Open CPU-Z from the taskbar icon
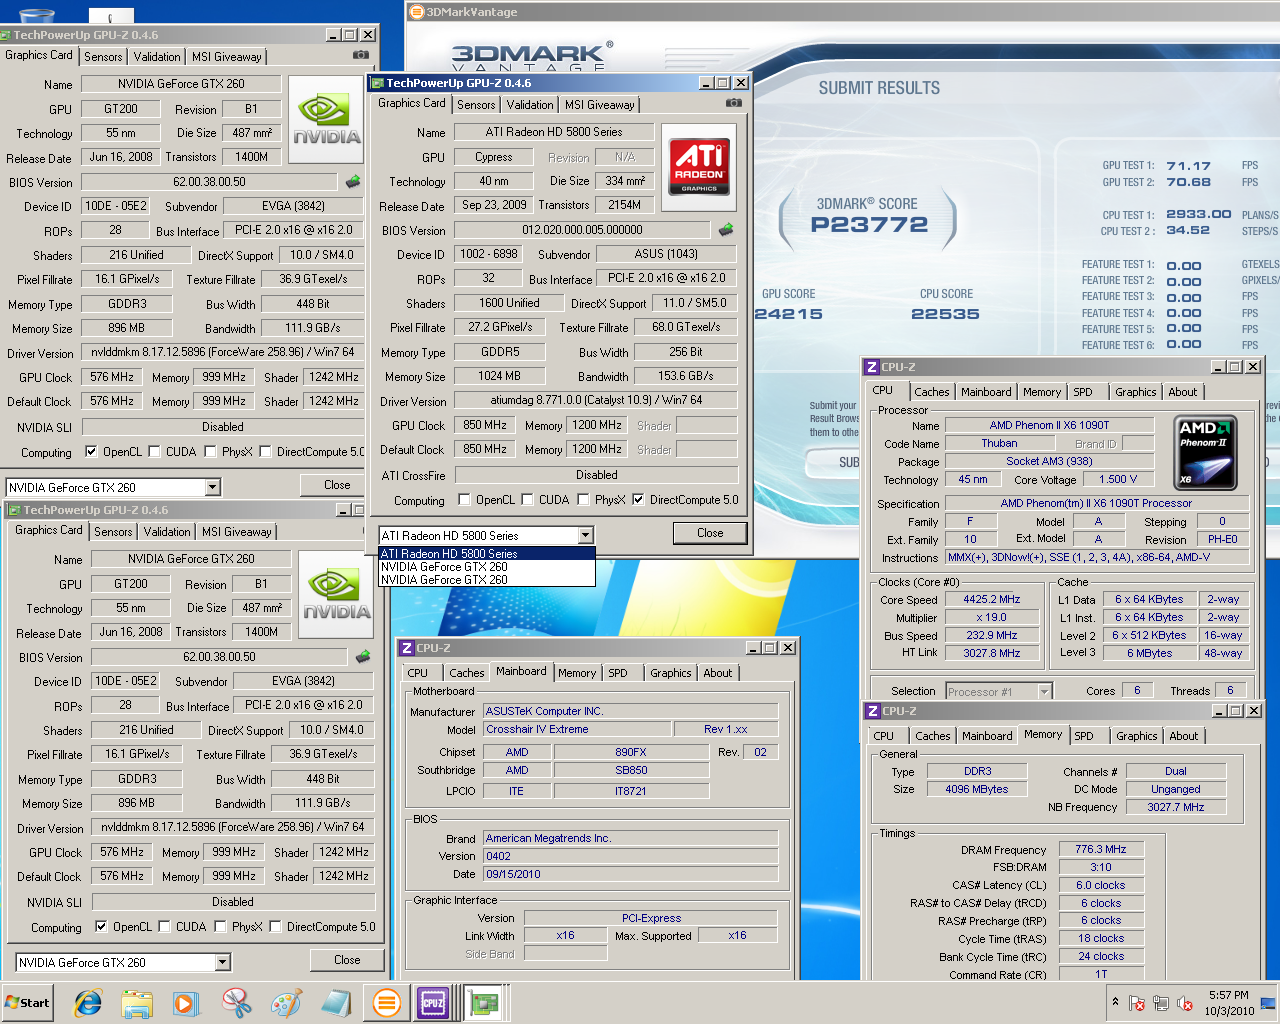Viewport: 1280px width, 1024px height. pyautogui.click(x=433, y=1003)
